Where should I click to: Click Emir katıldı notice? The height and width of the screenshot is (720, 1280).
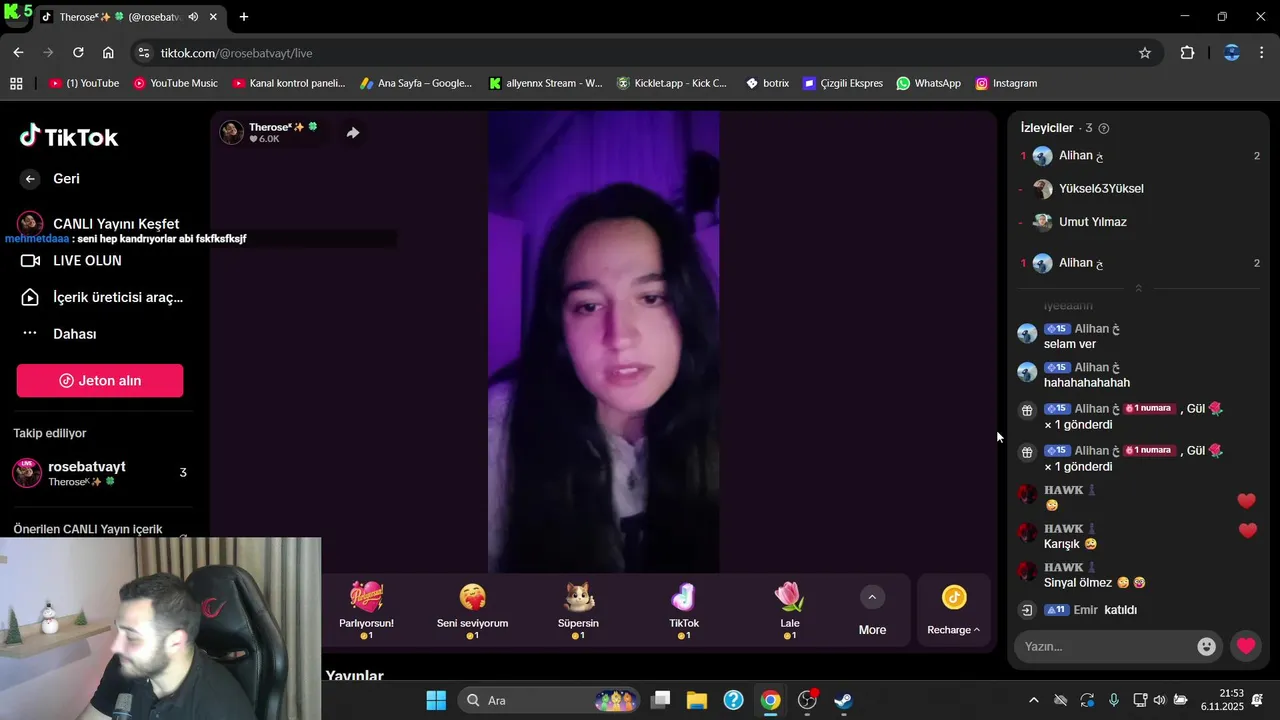(1091, 610)
